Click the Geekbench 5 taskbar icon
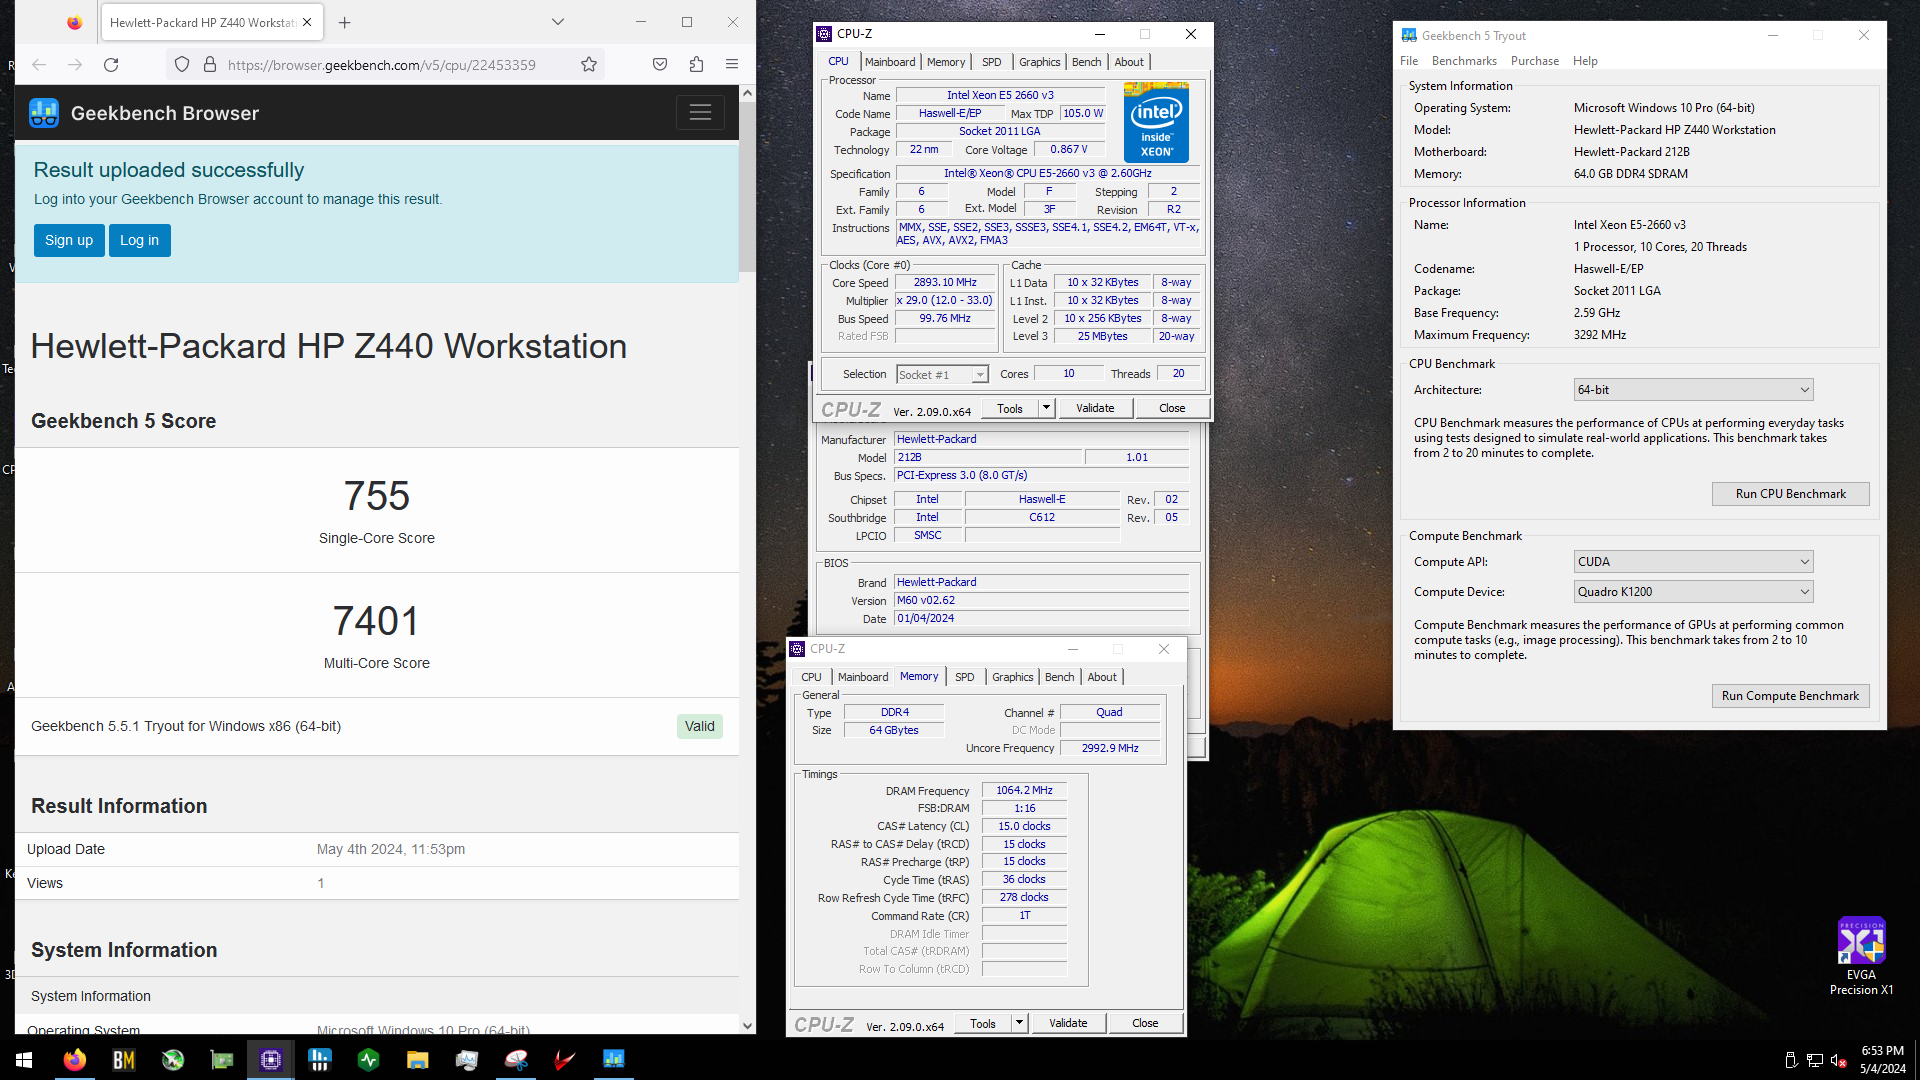The width and height of the screenshot is (1920, 1080). (x=614, y=1060)
